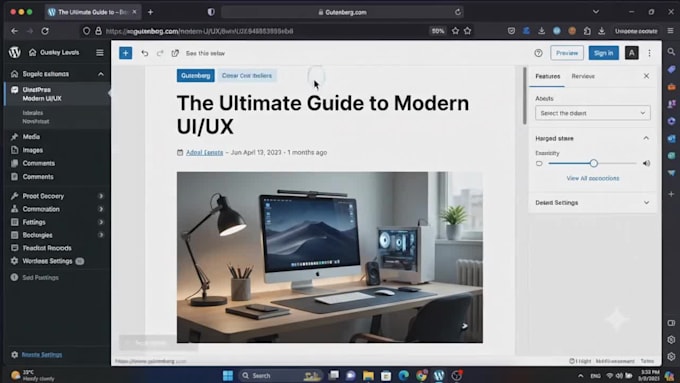Switch to the Rerview tab
The image size is (680, 383).
[x=583, y=76]
